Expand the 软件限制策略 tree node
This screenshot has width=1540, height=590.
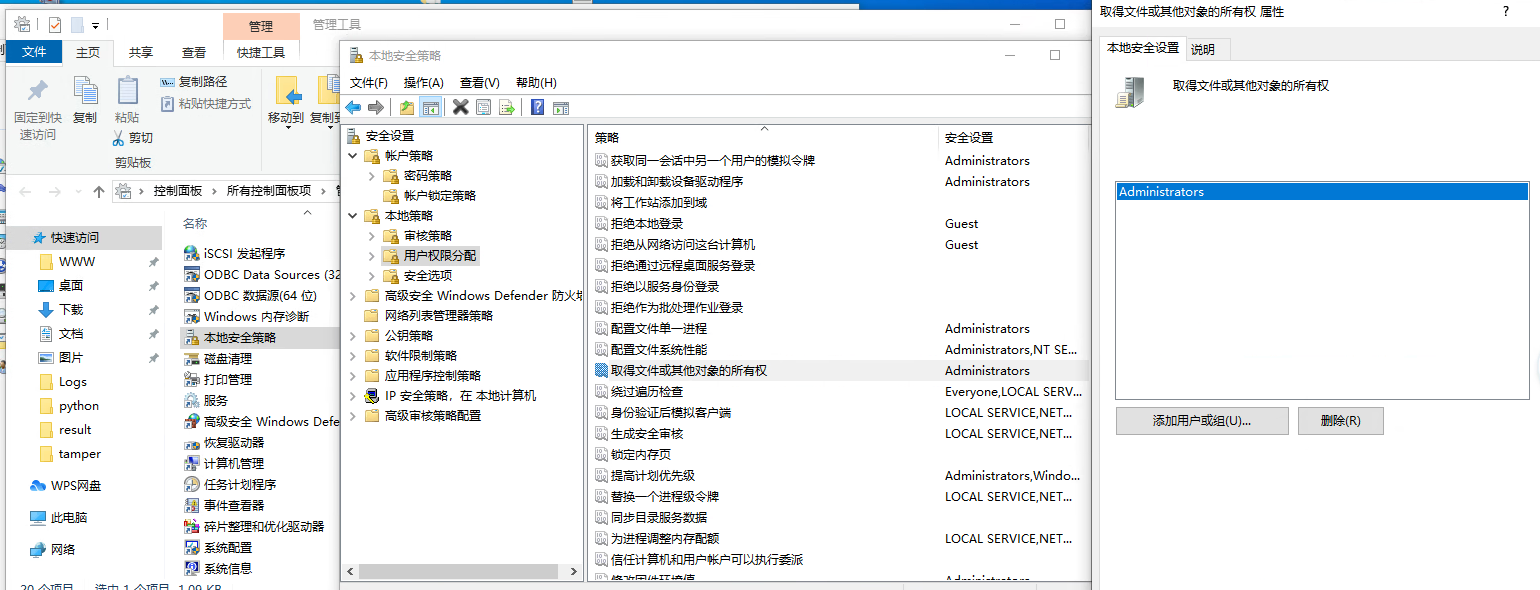(352, 355)
